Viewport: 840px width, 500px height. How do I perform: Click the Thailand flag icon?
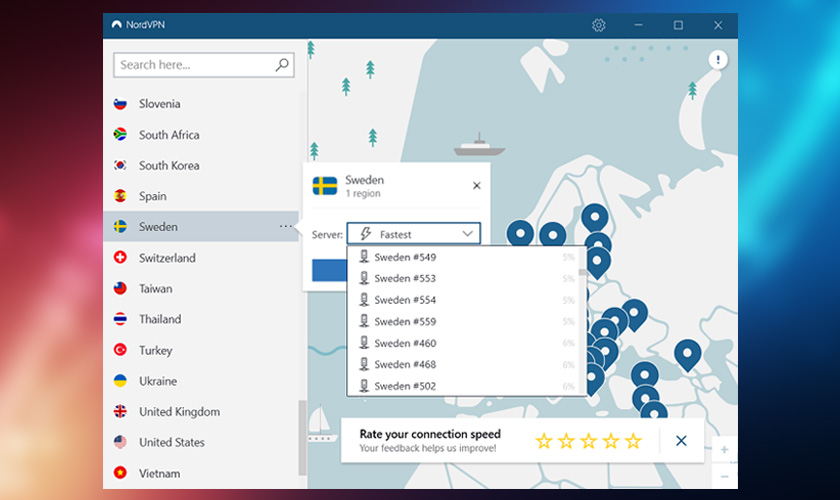click(x=120, y=319)
